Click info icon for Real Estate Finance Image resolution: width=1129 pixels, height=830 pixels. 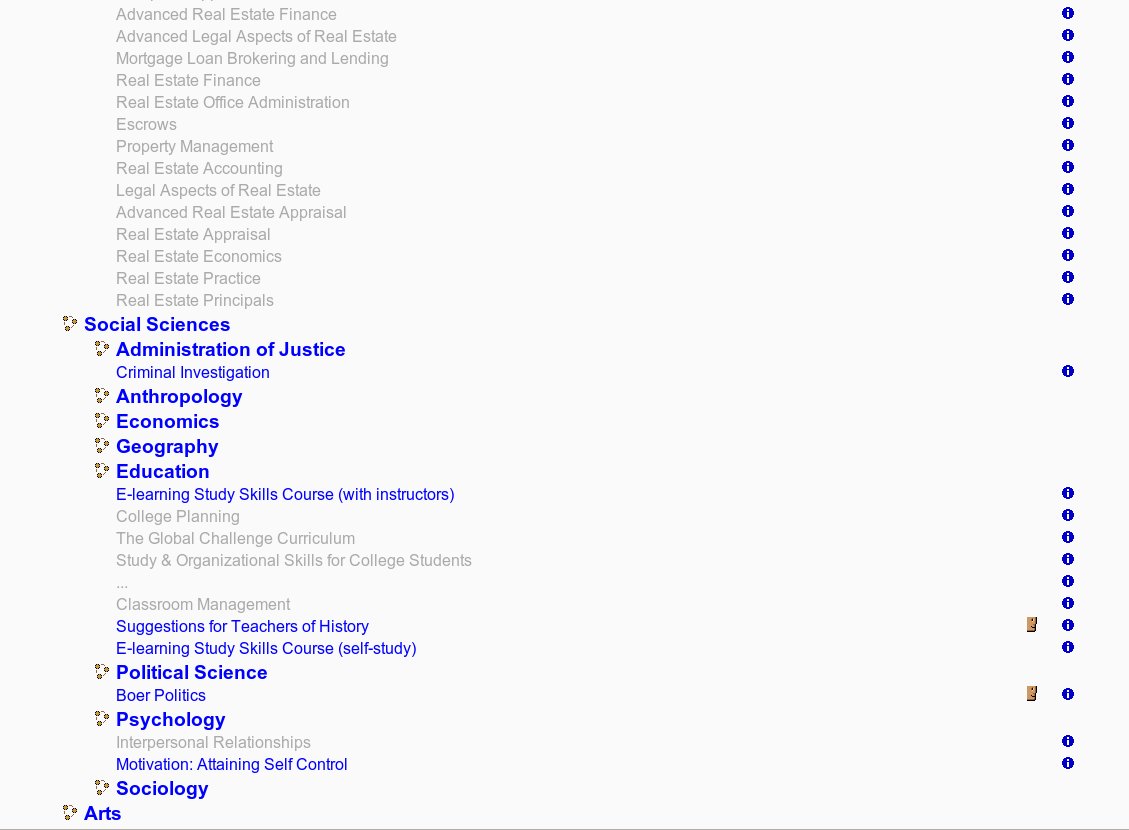tap(1068, 79)
